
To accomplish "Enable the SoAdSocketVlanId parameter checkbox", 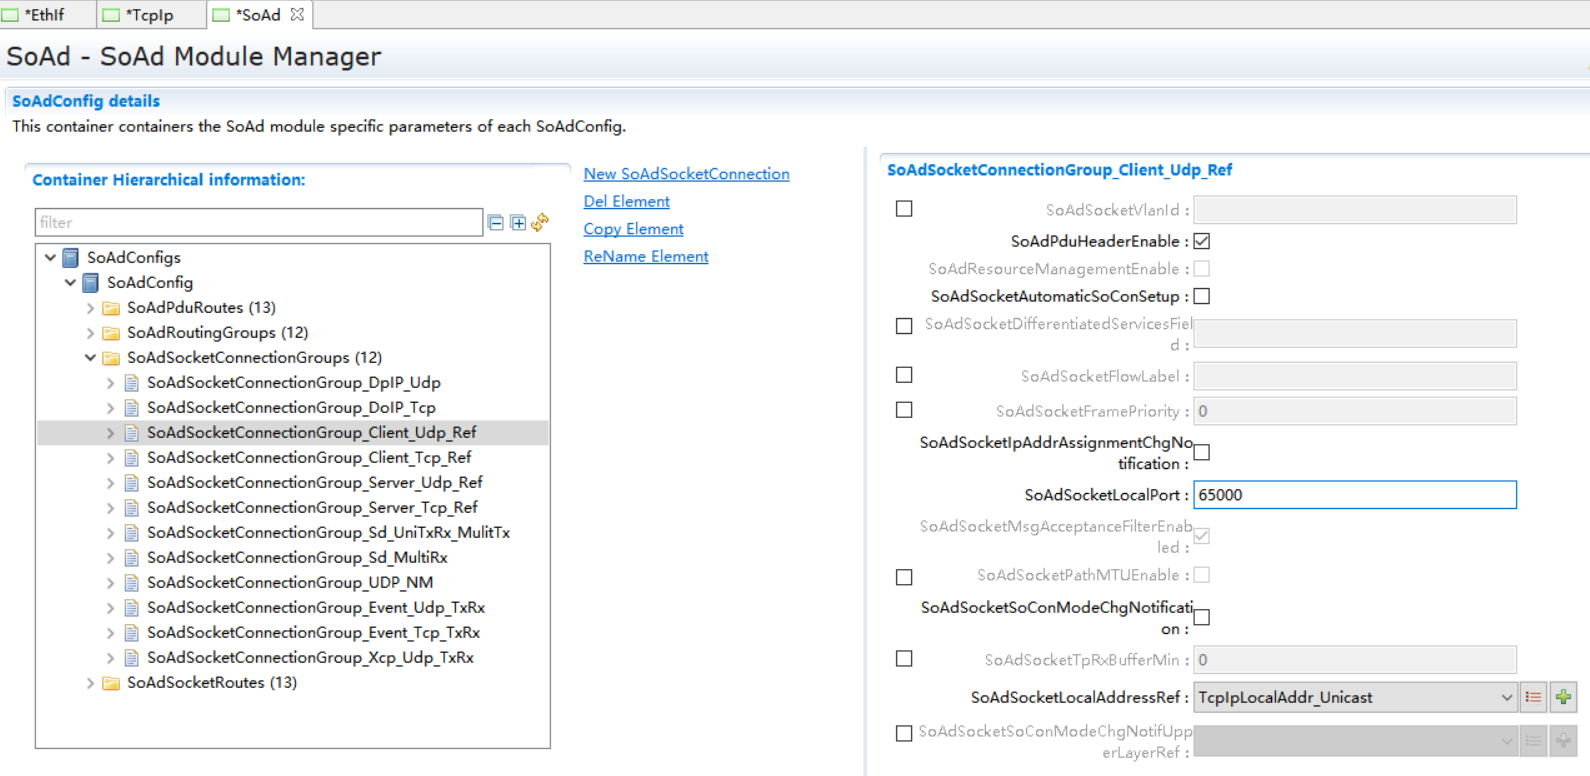I will [x=904, y=209].
